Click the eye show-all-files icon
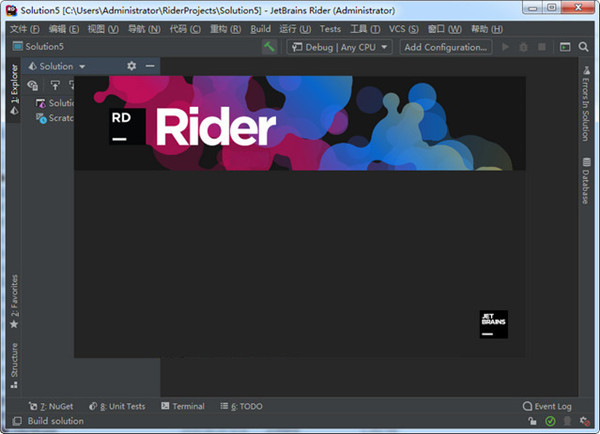 coord(33,85)
